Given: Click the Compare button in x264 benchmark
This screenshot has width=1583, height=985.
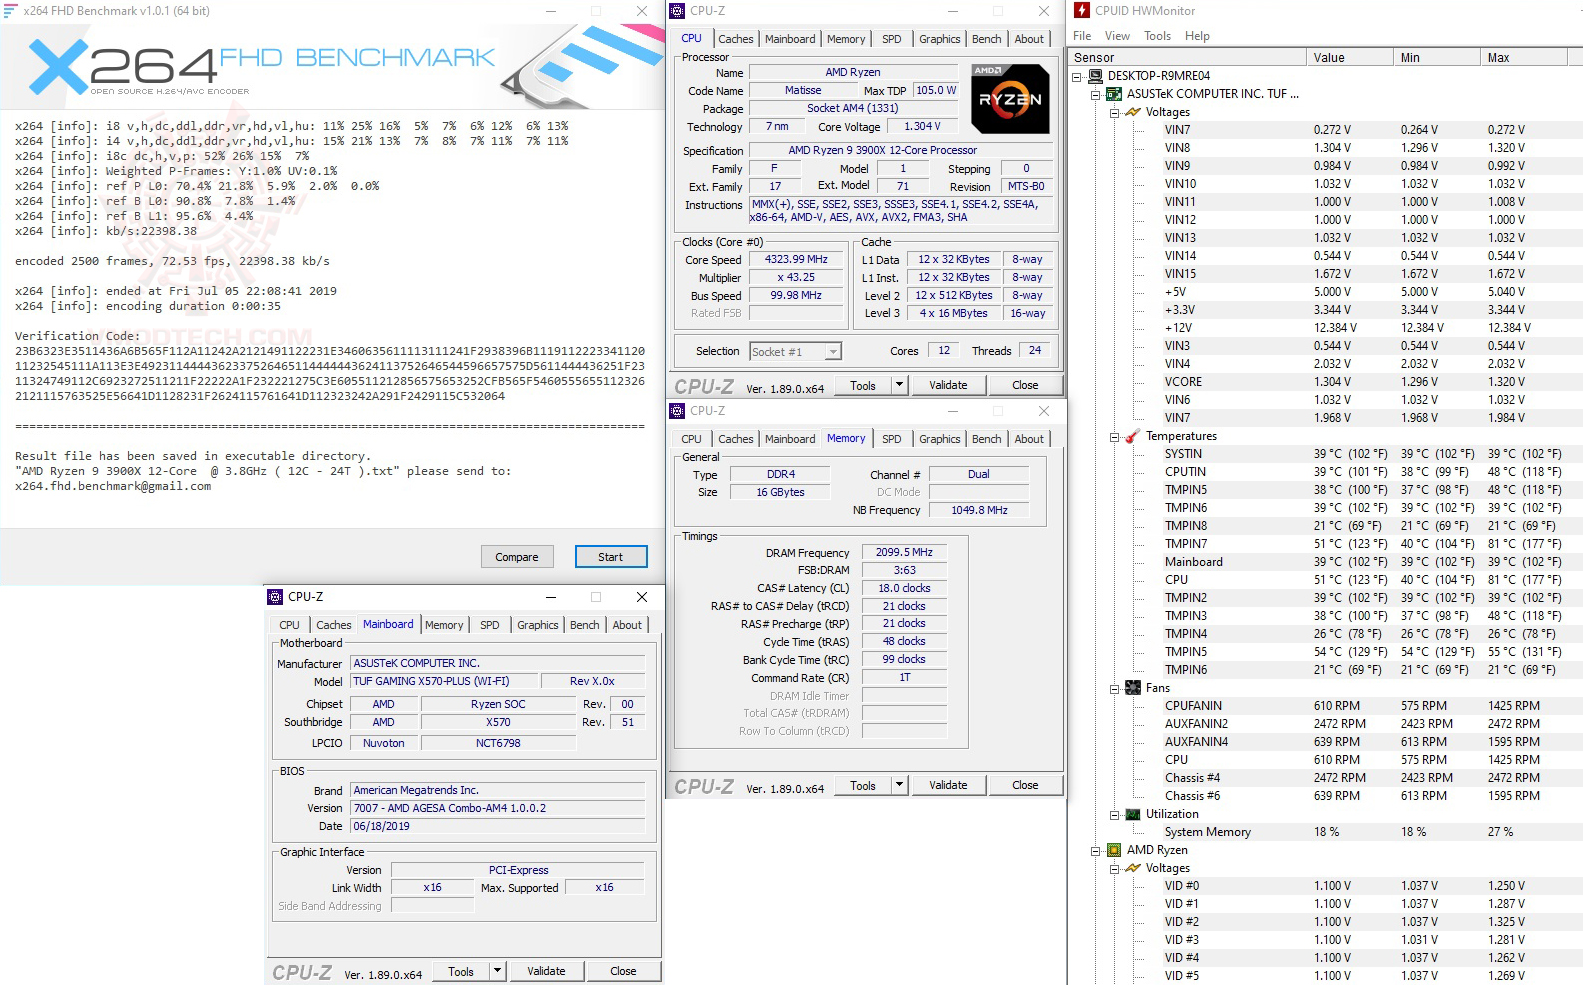Looking at the screenshot, I should tap(517, 557).
